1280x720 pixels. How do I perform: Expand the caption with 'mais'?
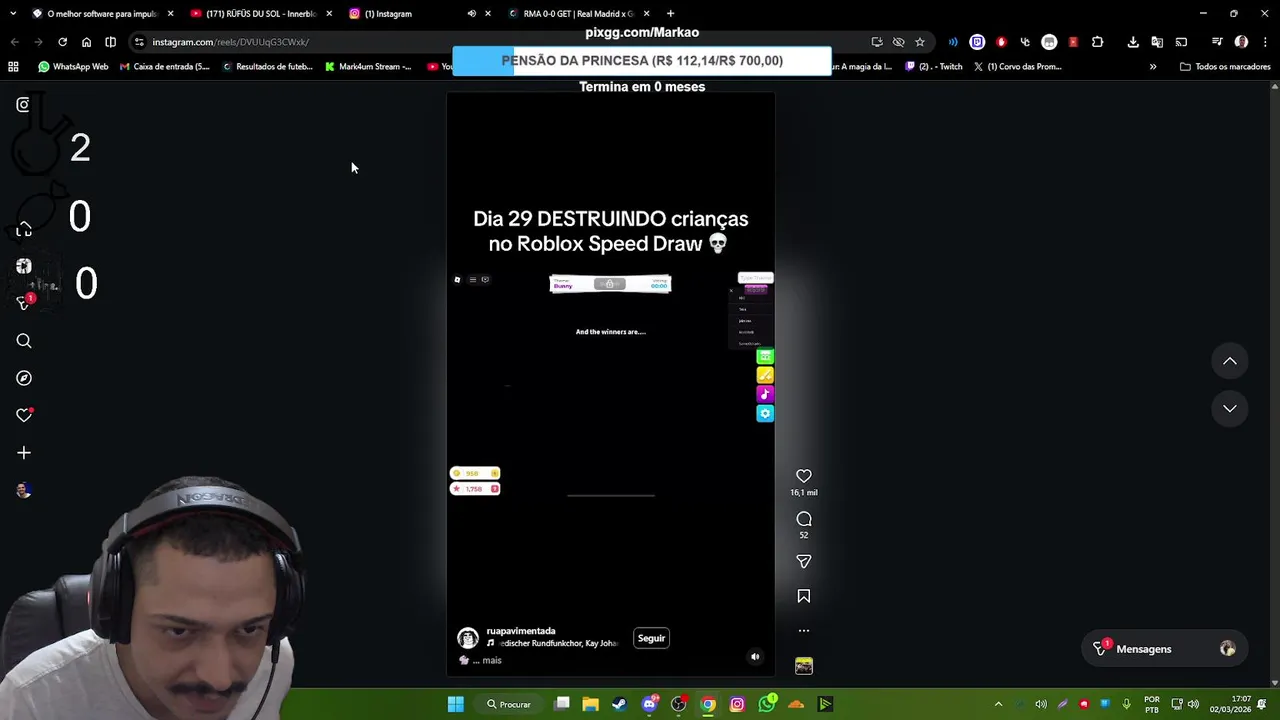(491, 660)
